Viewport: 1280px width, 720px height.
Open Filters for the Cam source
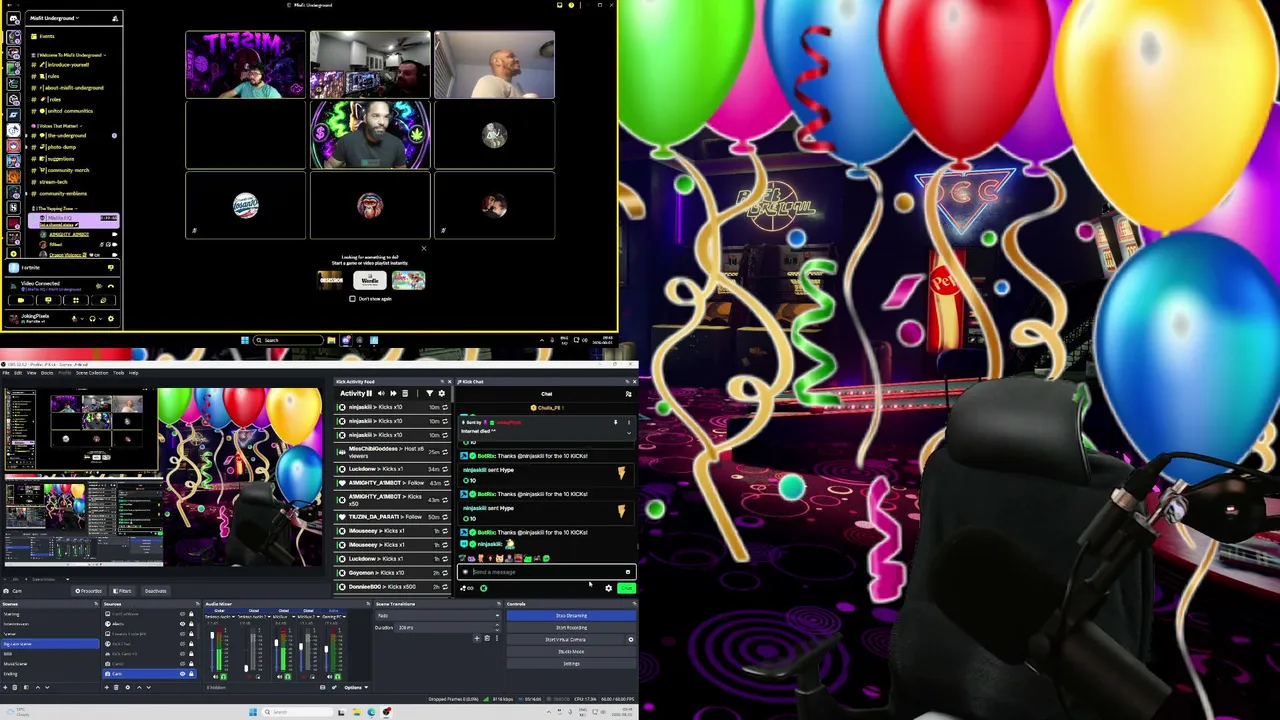(x=122, y=591)
